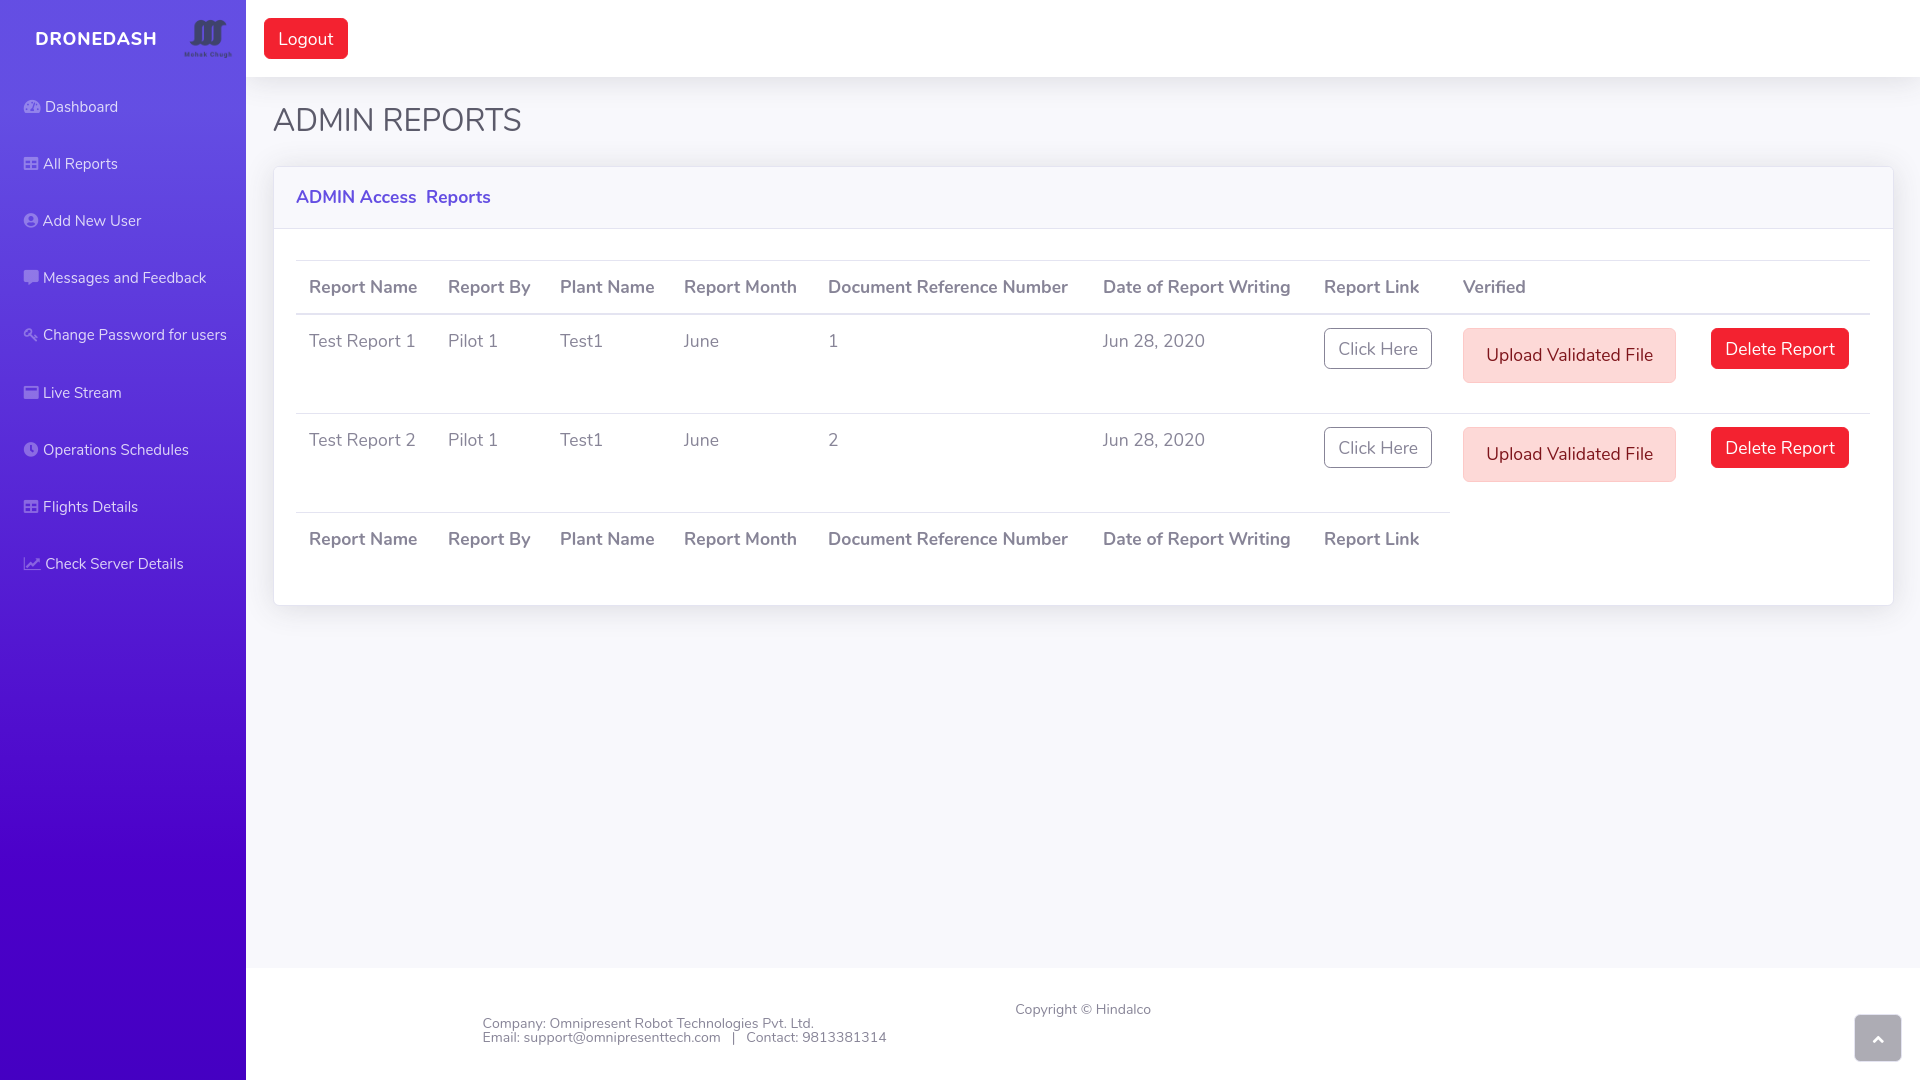Screen dimensions: 1920x1080
Task: Click the DroneDash logo image
Action: click(208, 38)
